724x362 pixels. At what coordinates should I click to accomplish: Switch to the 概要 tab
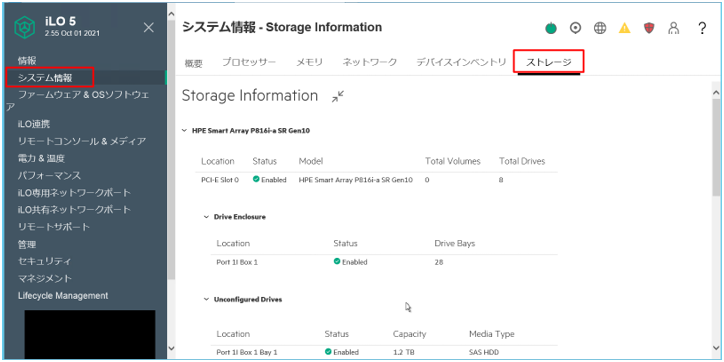point(193,64)
